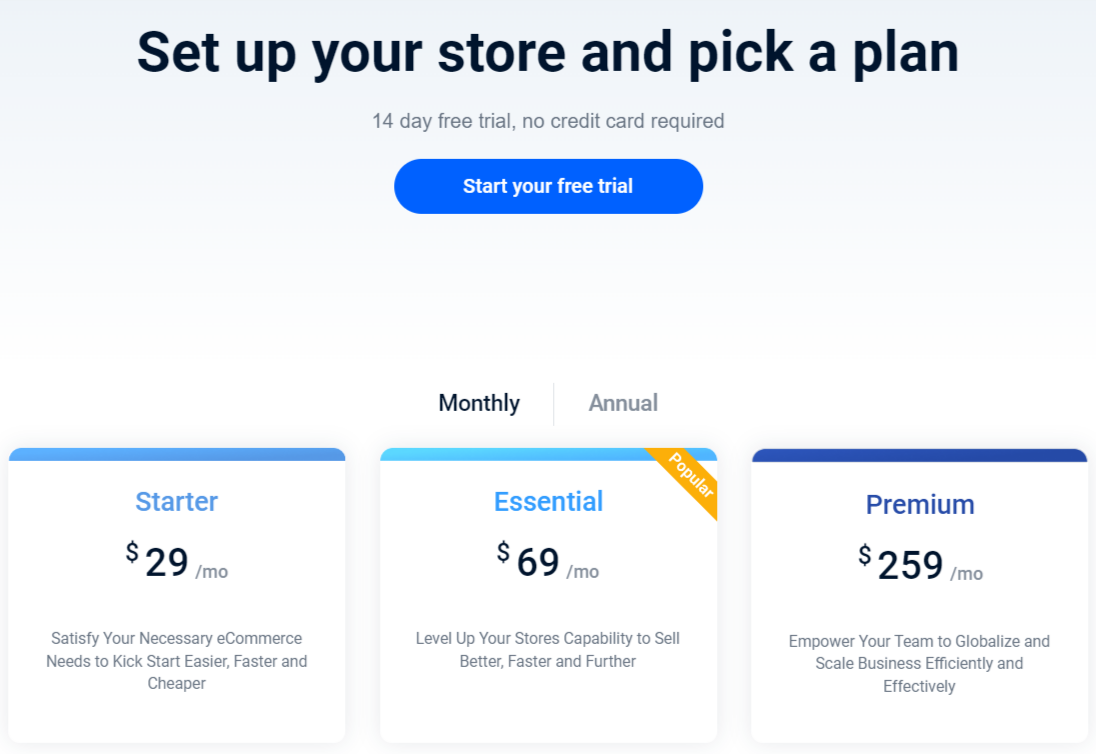Click the Premium plan description text
The height and width of the screenshot is (754, 1096).
tap(919, 663)
